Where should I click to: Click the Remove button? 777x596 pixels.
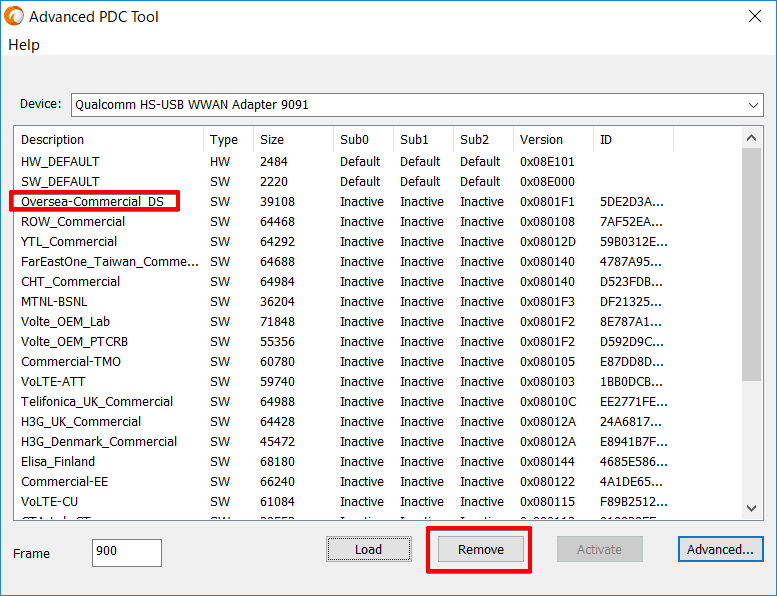pyautogui.click(x=480, y=549)
